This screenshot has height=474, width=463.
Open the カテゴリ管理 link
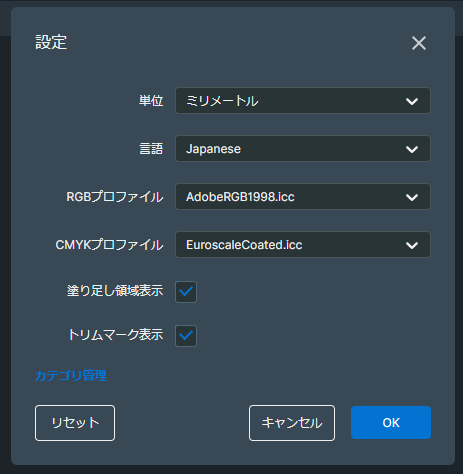[x=71, y=376]
